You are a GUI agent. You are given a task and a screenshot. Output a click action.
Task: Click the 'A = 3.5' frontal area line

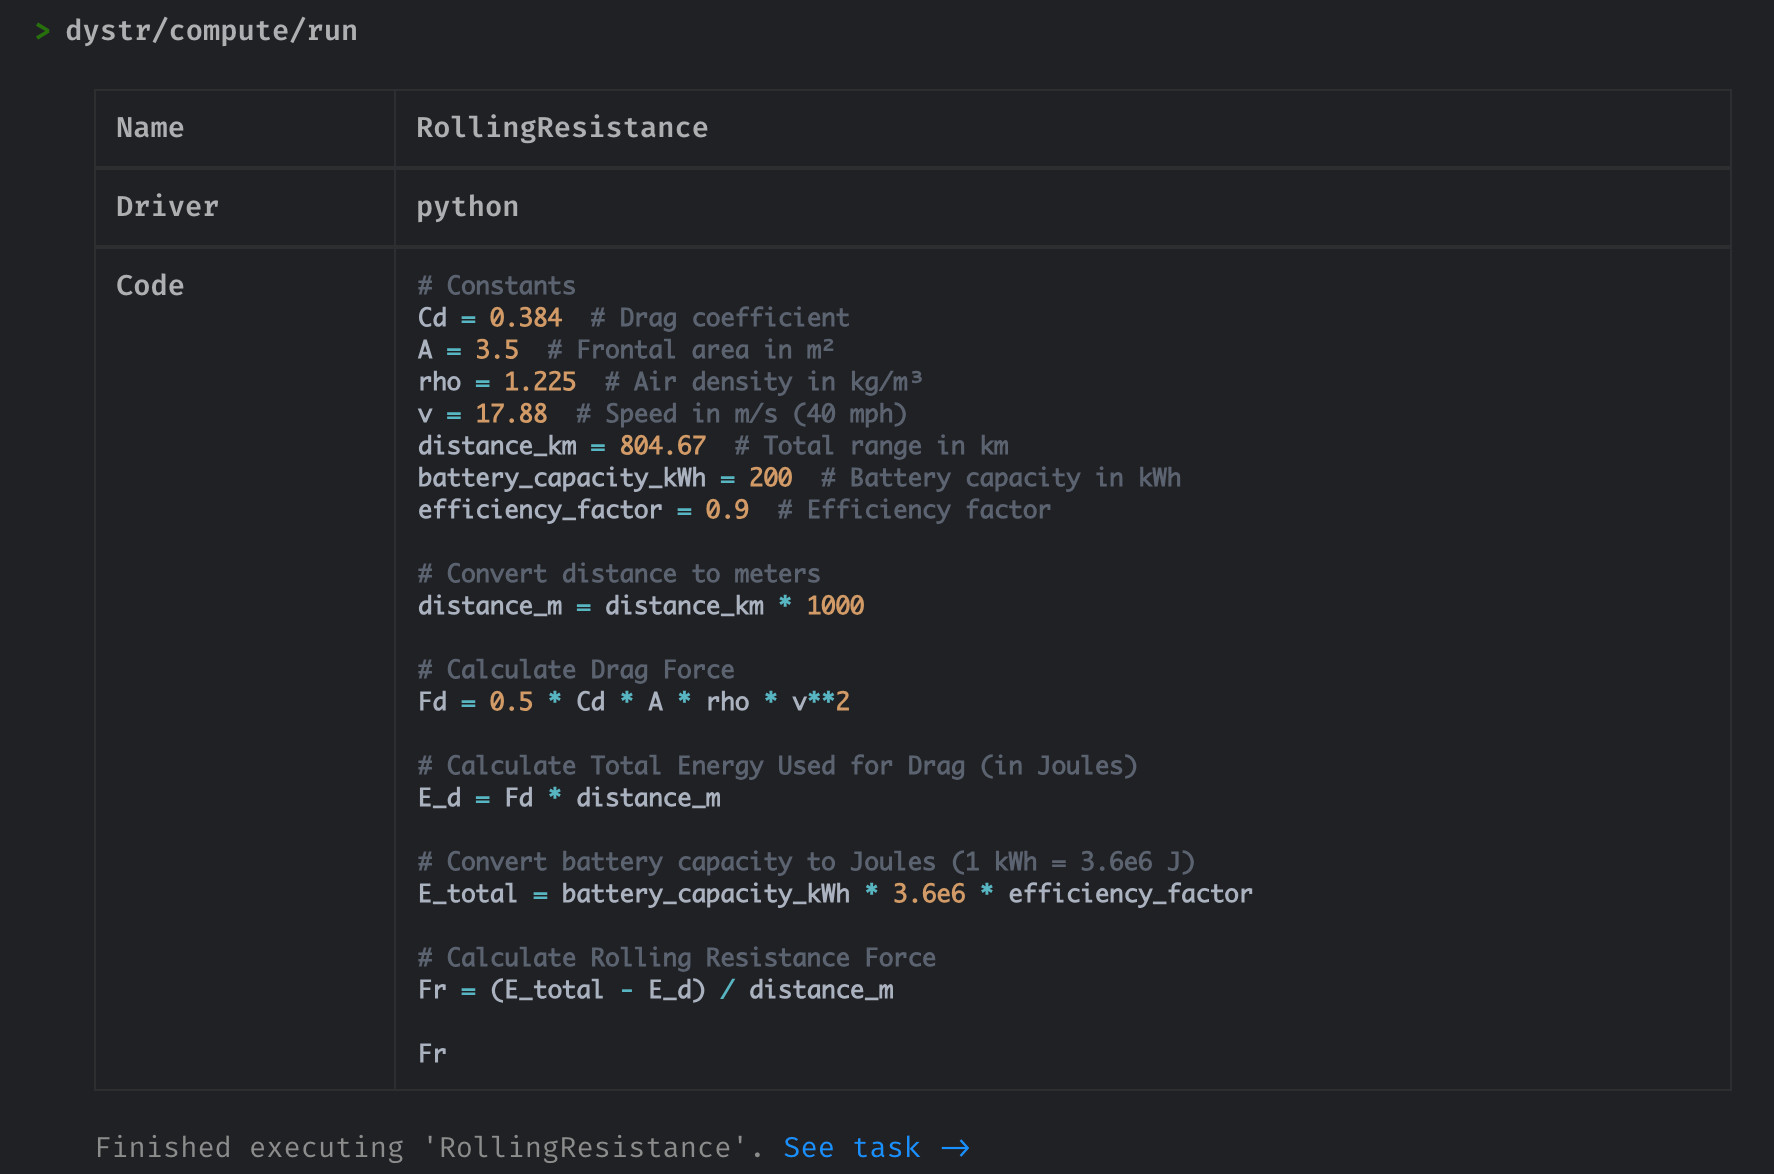click(626, 350)
